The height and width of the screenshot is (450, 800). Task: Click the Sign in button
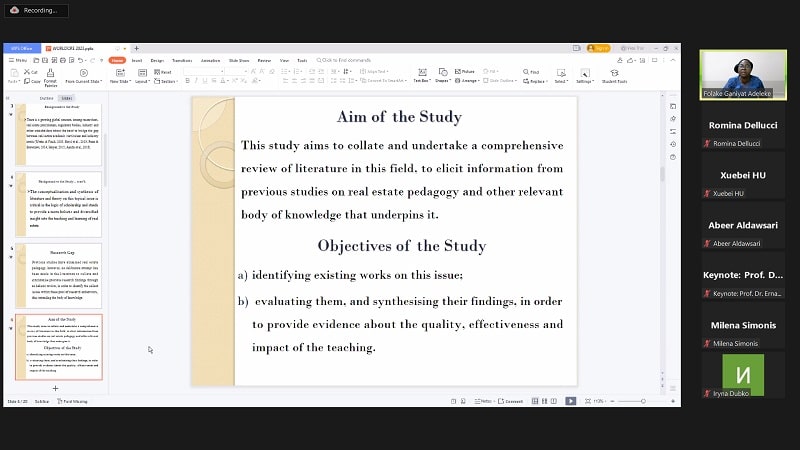tap(598, 48)
